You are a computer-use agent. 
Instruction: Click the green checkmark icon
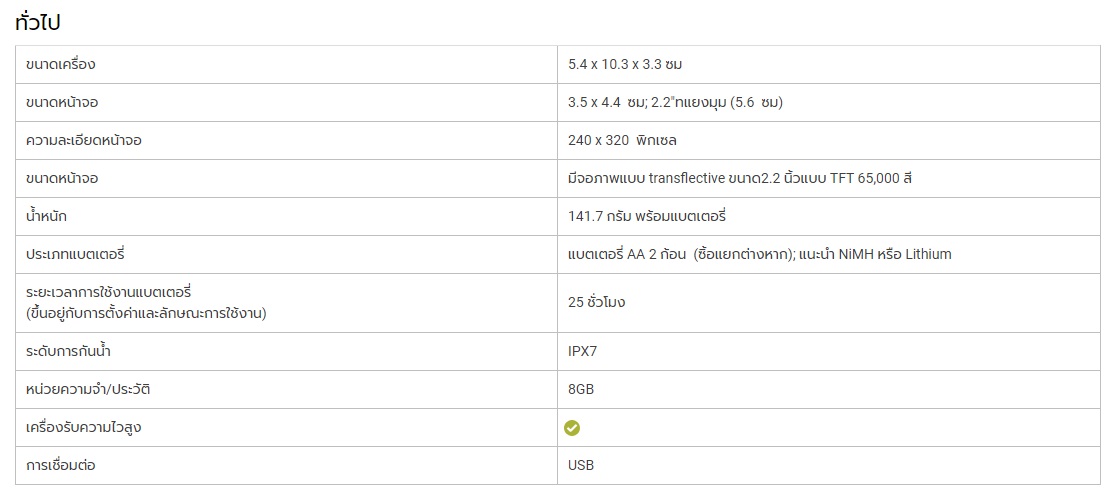(x=572, y=427)
